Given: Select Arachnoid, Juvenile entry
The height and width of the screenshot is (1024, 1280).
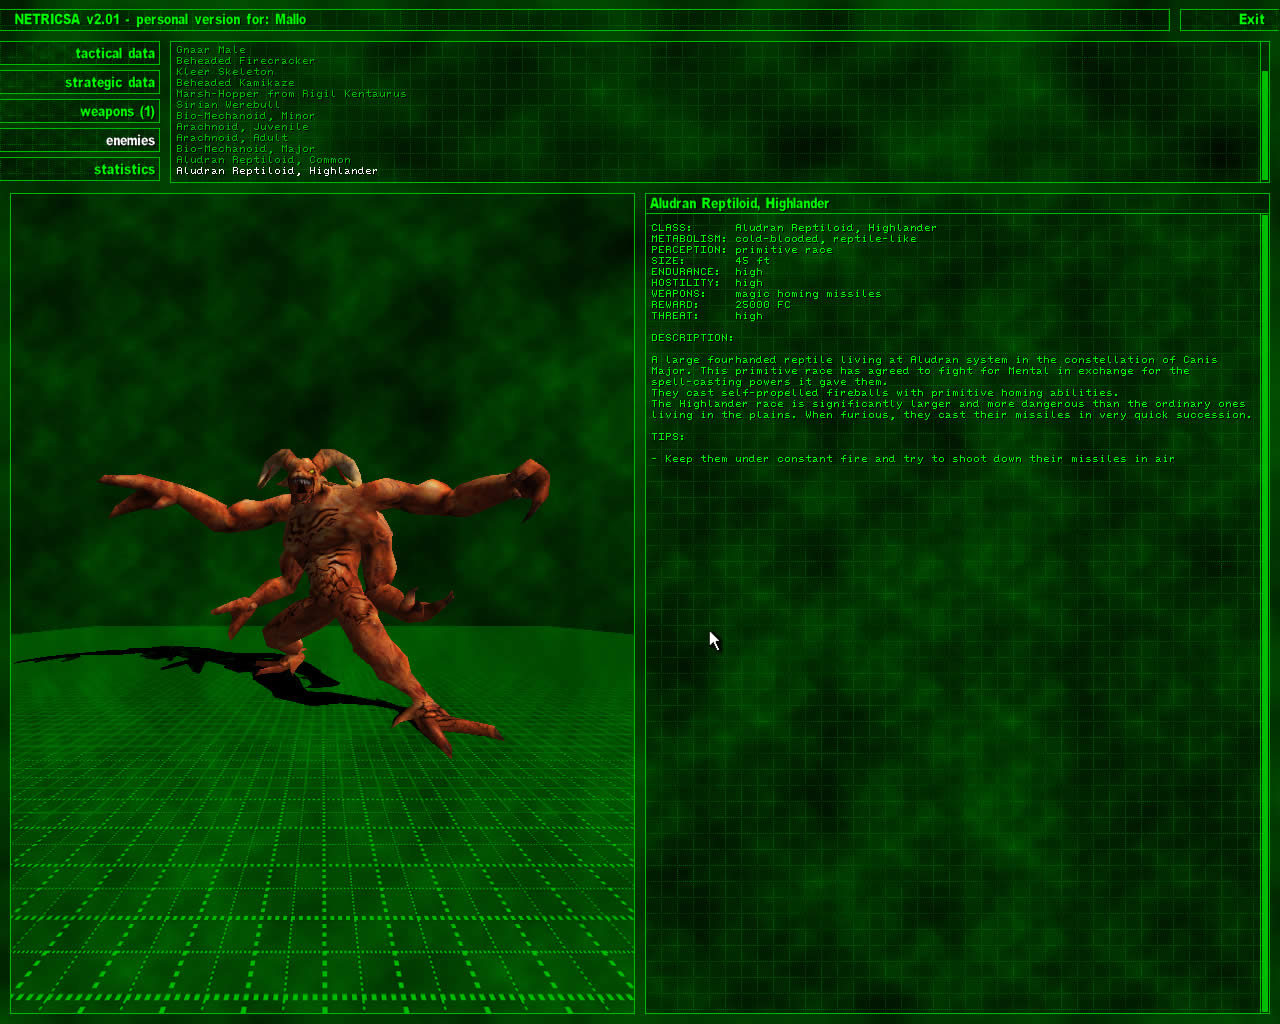Looking at the screenshot, I should [x=242, y=127].
